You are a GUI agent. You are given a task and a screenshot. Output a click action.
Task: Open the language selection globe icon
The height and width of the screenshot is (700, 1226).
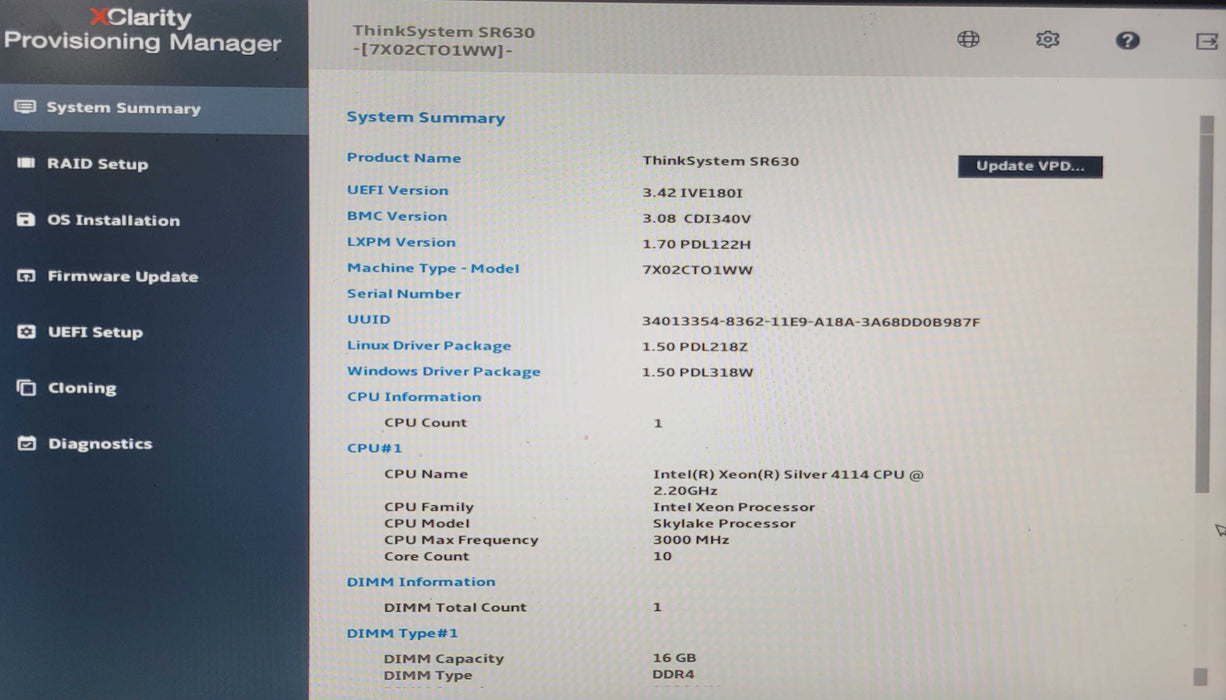tap(966, 39)
